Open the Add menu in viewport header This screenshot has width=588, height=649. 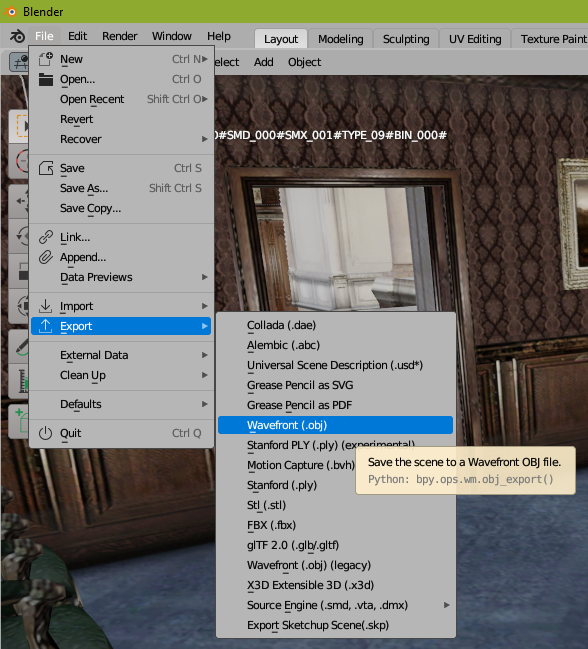point(264,62)
